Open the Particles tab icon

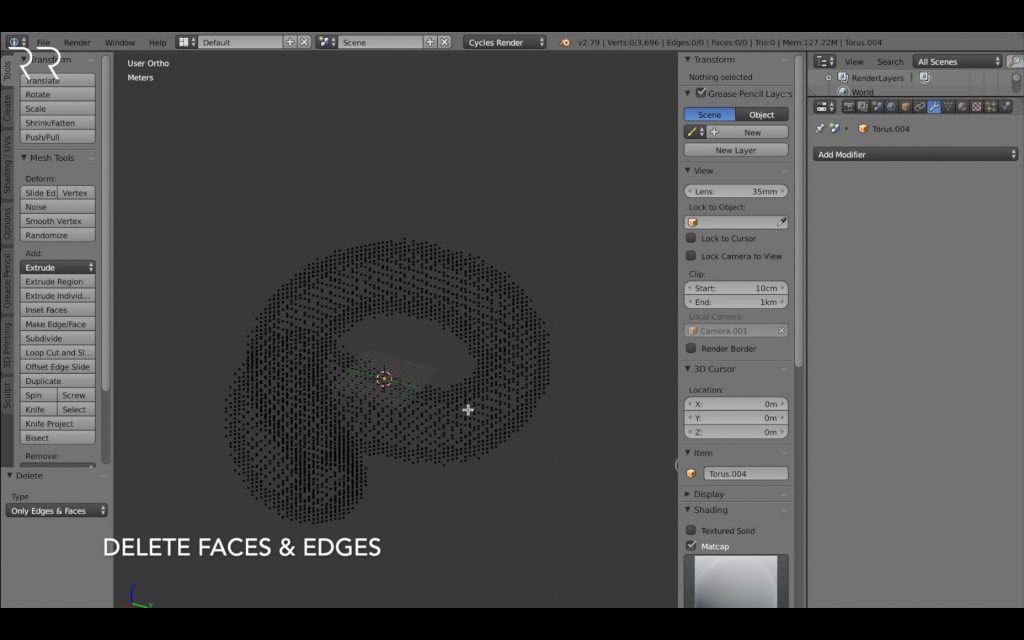coord(991,106)
